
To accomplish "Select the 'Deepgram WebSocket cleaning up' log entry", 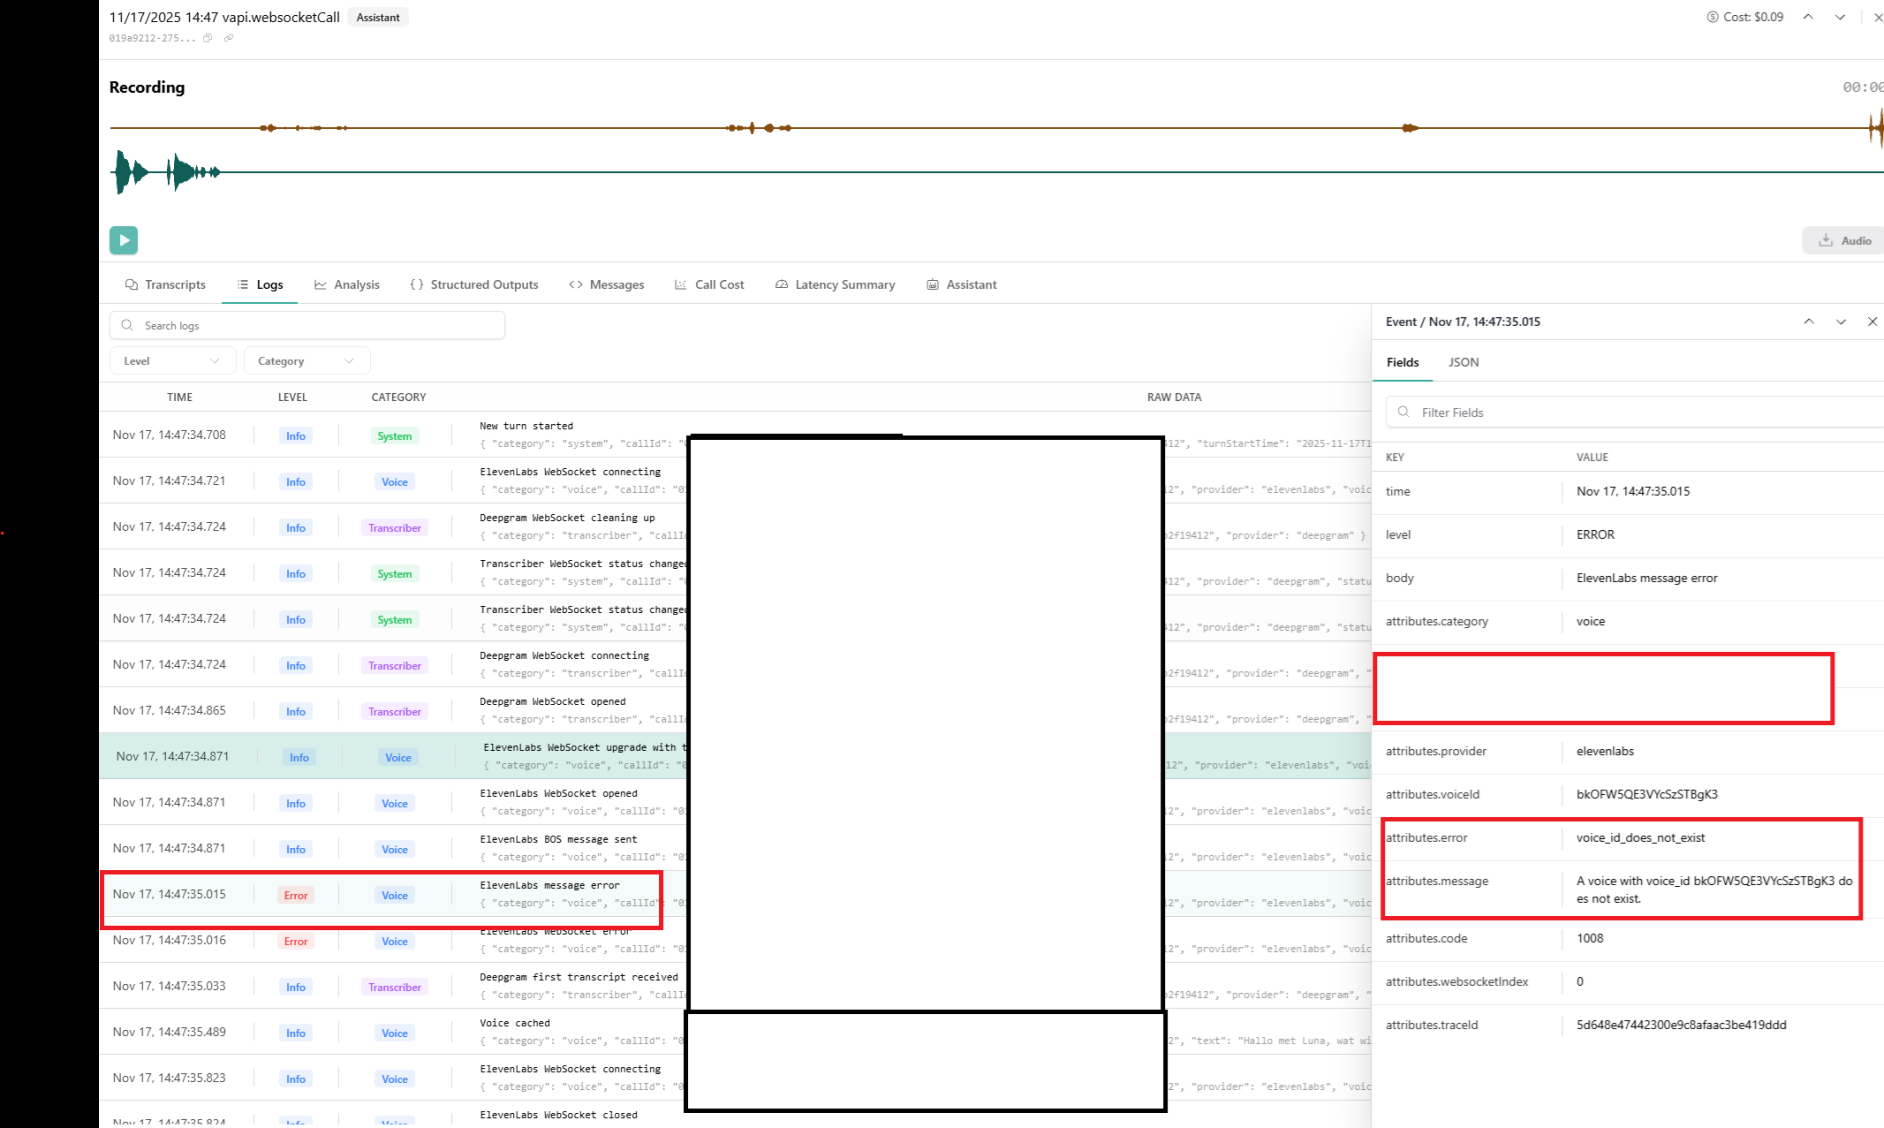I will [735, 527].
